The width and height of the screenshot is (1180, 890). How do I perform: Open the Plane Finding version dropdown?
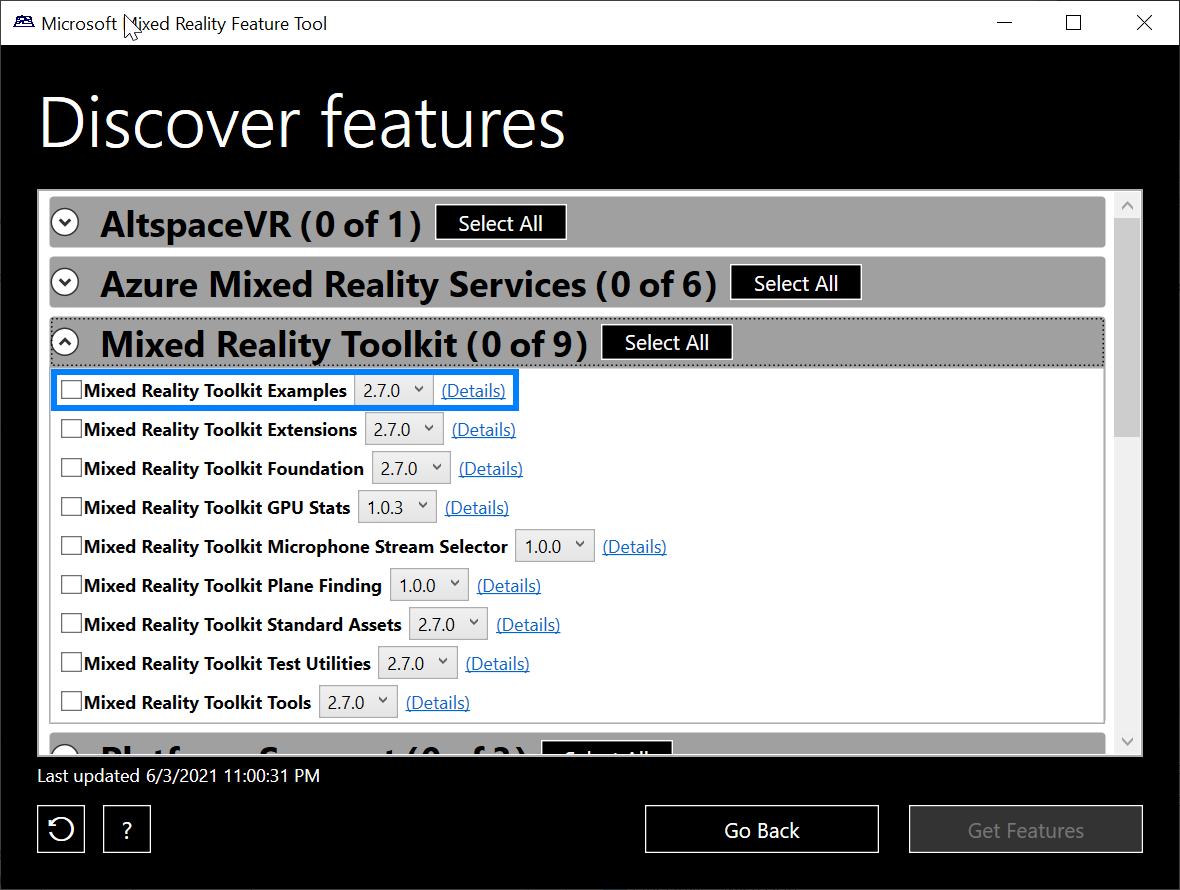tap(429, 584)
